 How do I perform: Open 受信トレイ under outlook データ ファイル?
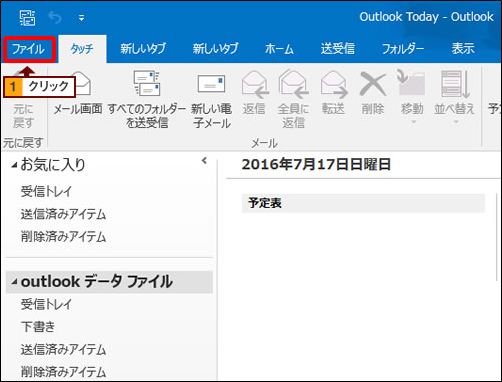click(46, 304)
